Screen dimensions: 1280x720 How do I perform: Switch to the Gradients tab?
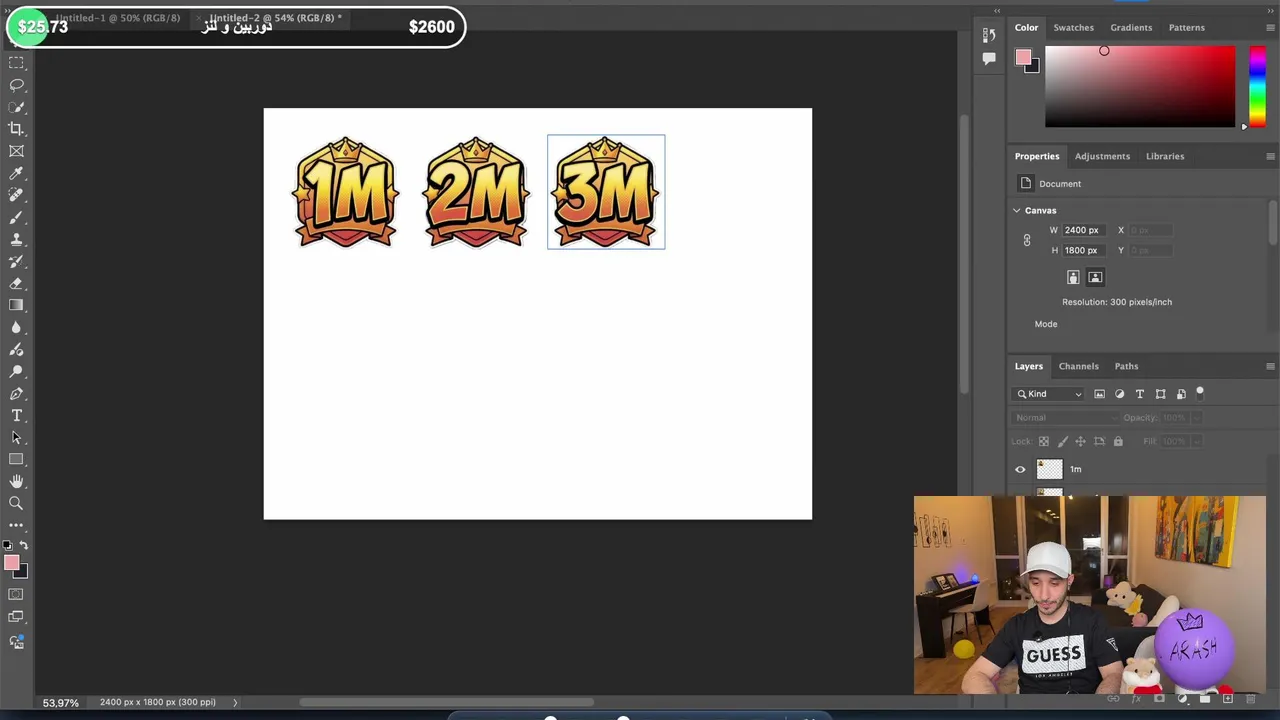(x=1131, y=27)
